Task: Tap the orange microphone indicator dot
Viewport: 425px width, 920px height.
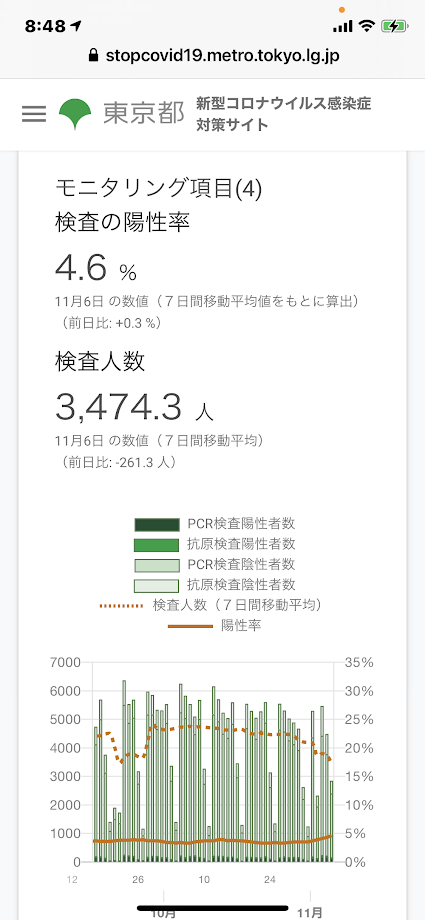Action: [x=342, y=9]
